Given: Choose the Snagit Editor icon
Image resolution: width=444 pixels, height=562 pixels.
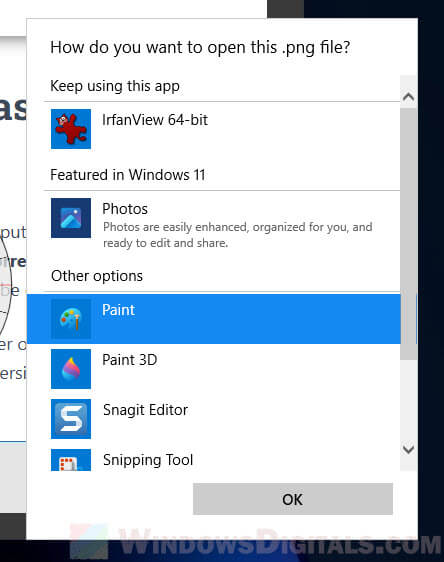Looking at the screenshot, I should pos(71,419).
